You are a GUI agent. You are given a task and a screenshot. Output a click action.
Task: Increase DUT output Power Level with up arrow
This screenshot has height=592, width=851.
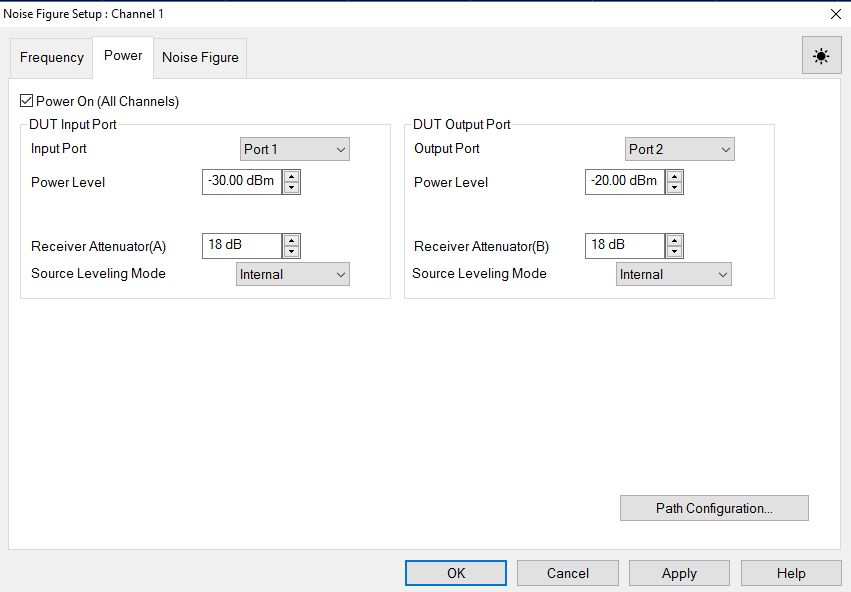point(674,176)
